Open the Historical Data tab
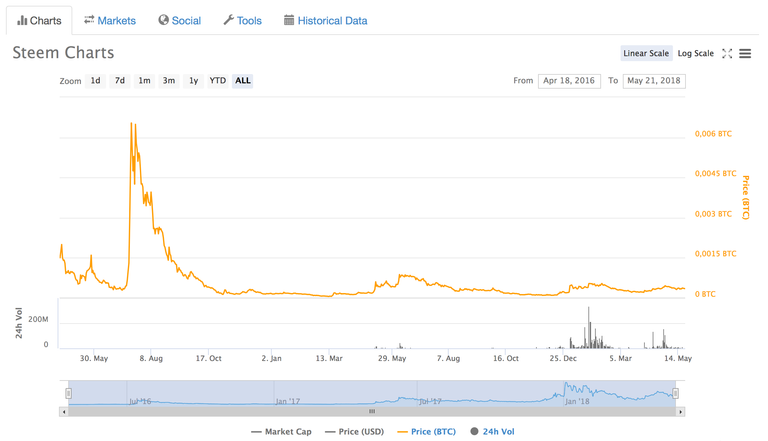768x441 pixels. point(326,21)
